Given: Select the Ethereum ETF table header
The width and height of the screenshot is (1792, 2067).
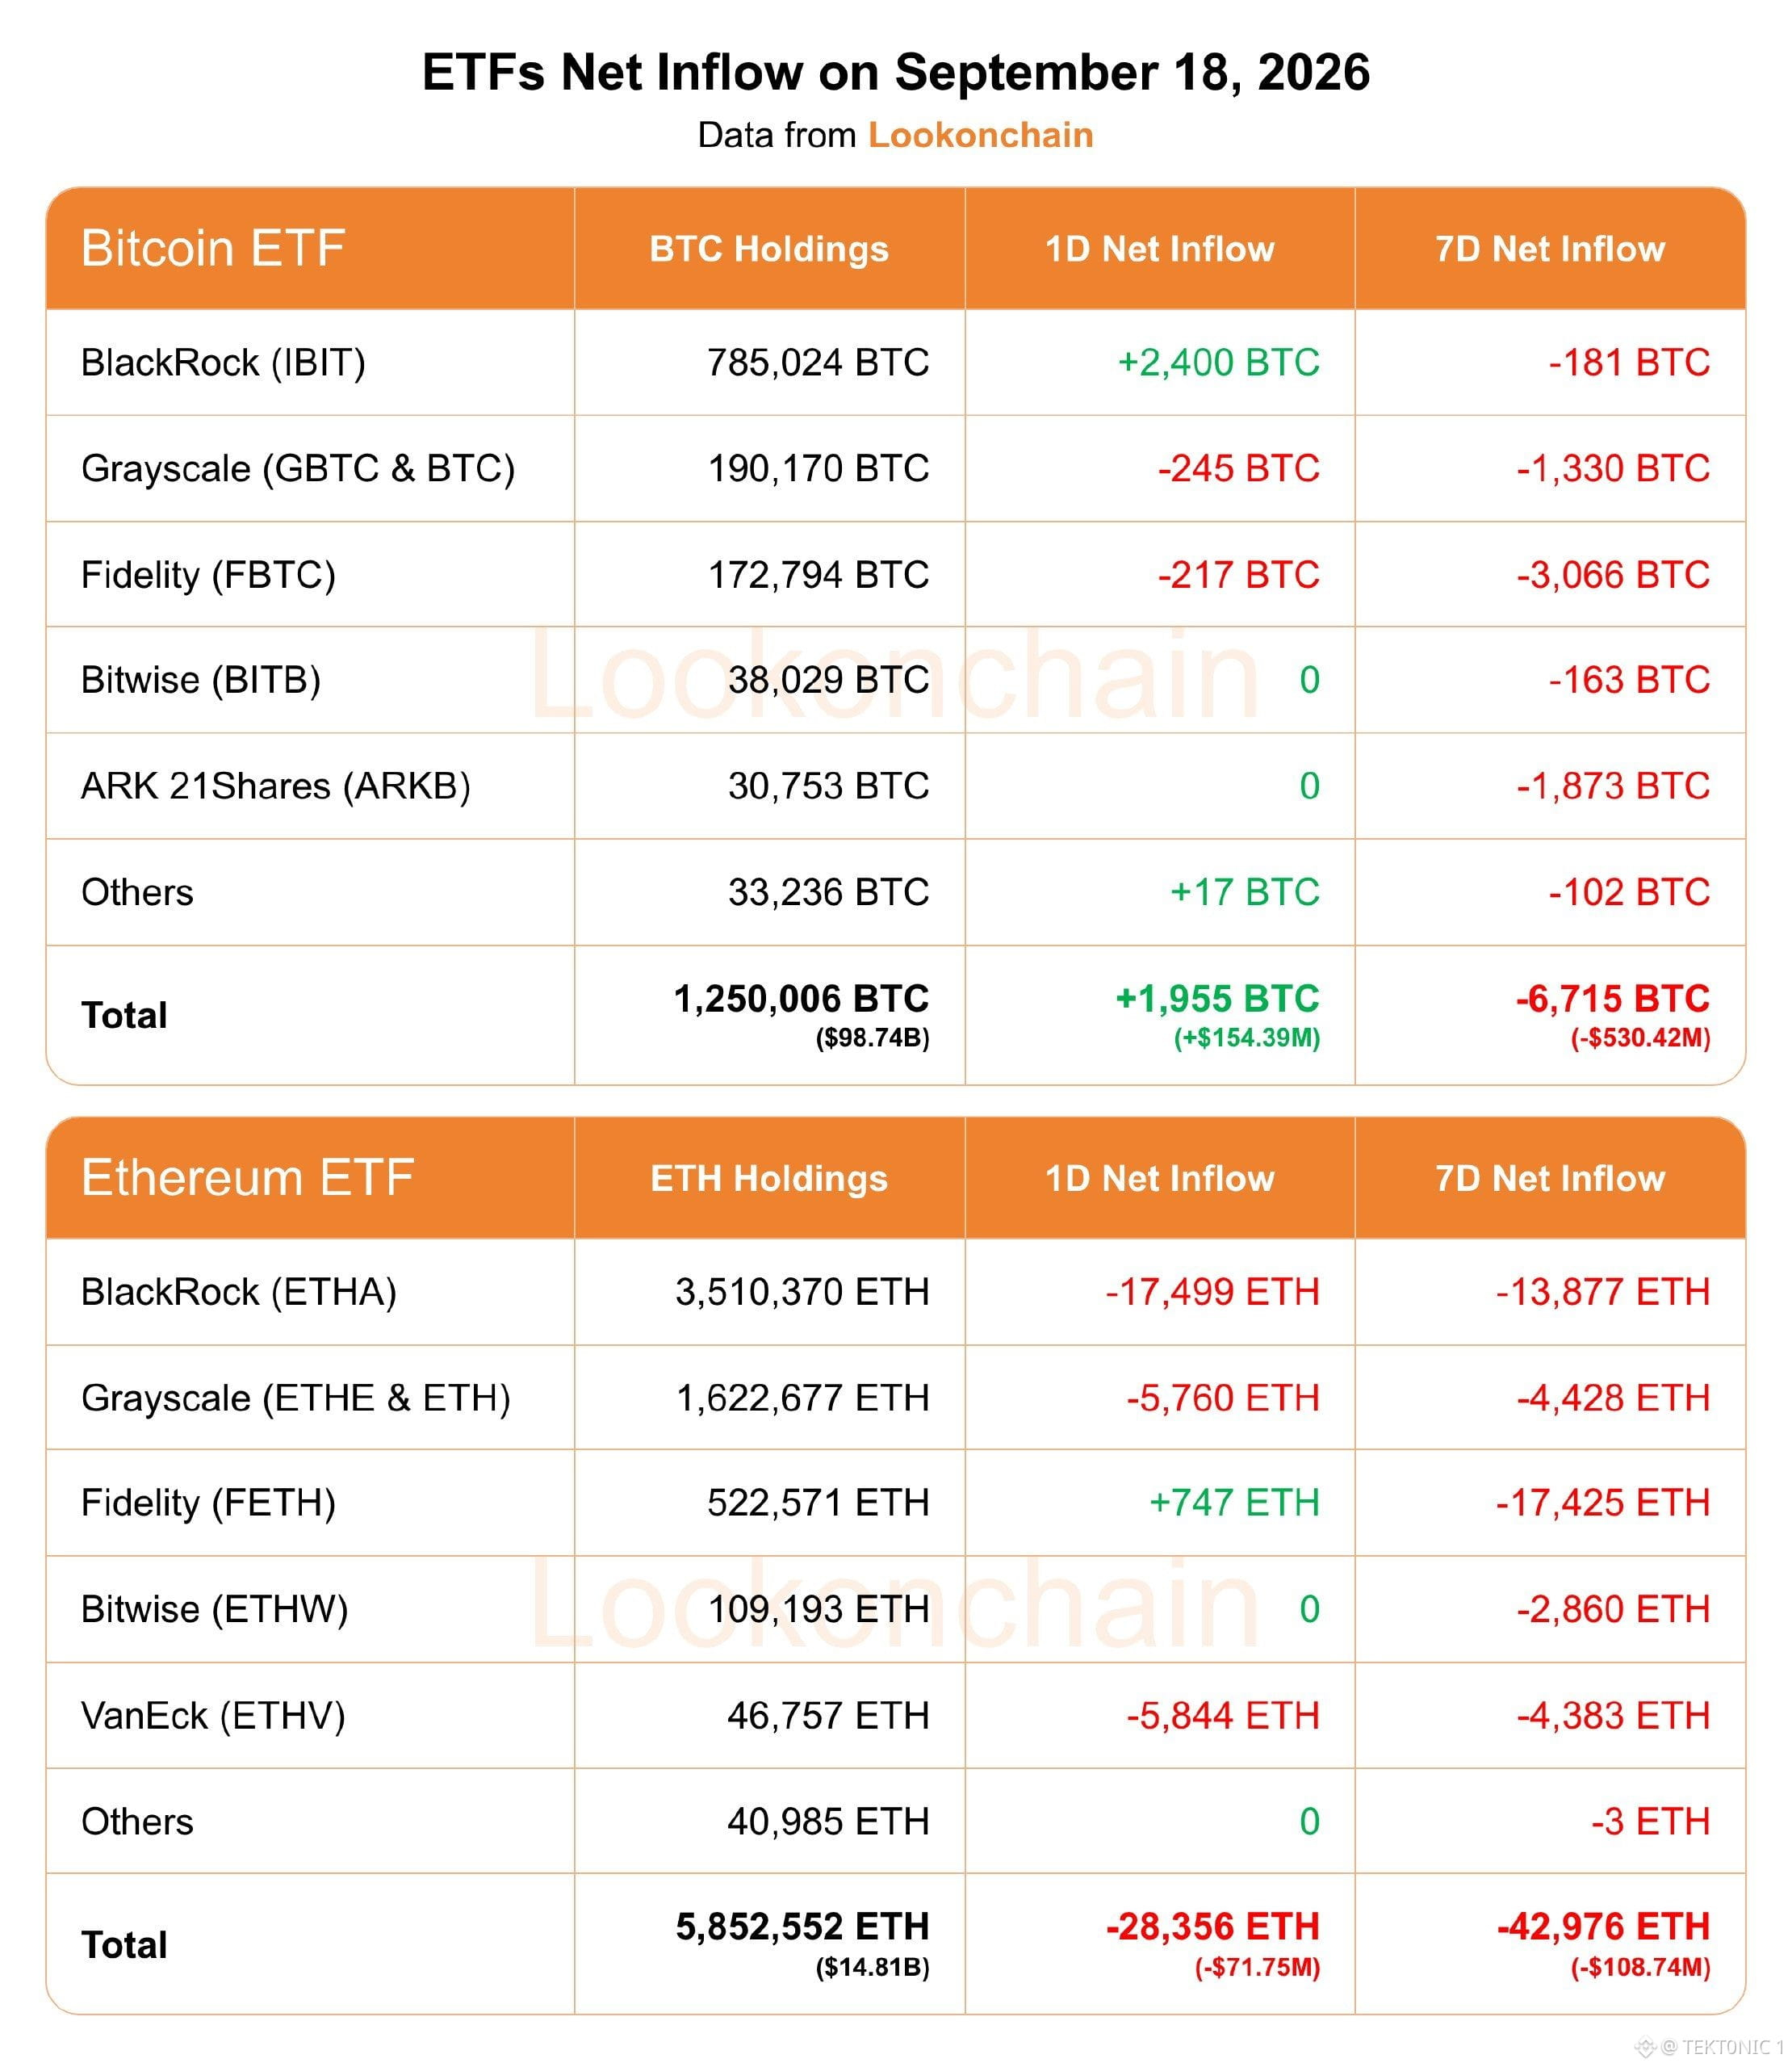Looking at the screenshot, I should point(247,1177).
